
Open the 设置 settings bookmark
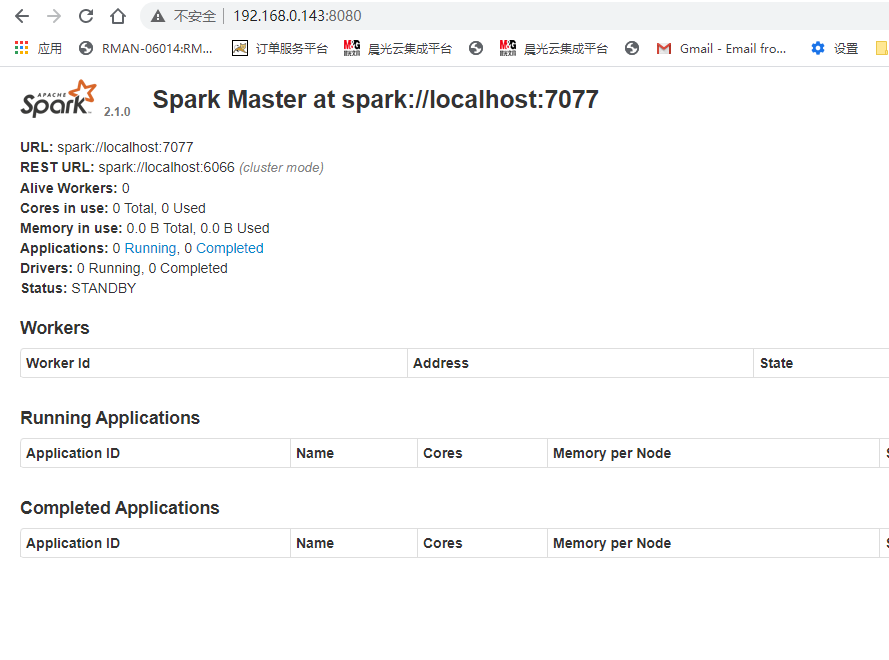835,49
